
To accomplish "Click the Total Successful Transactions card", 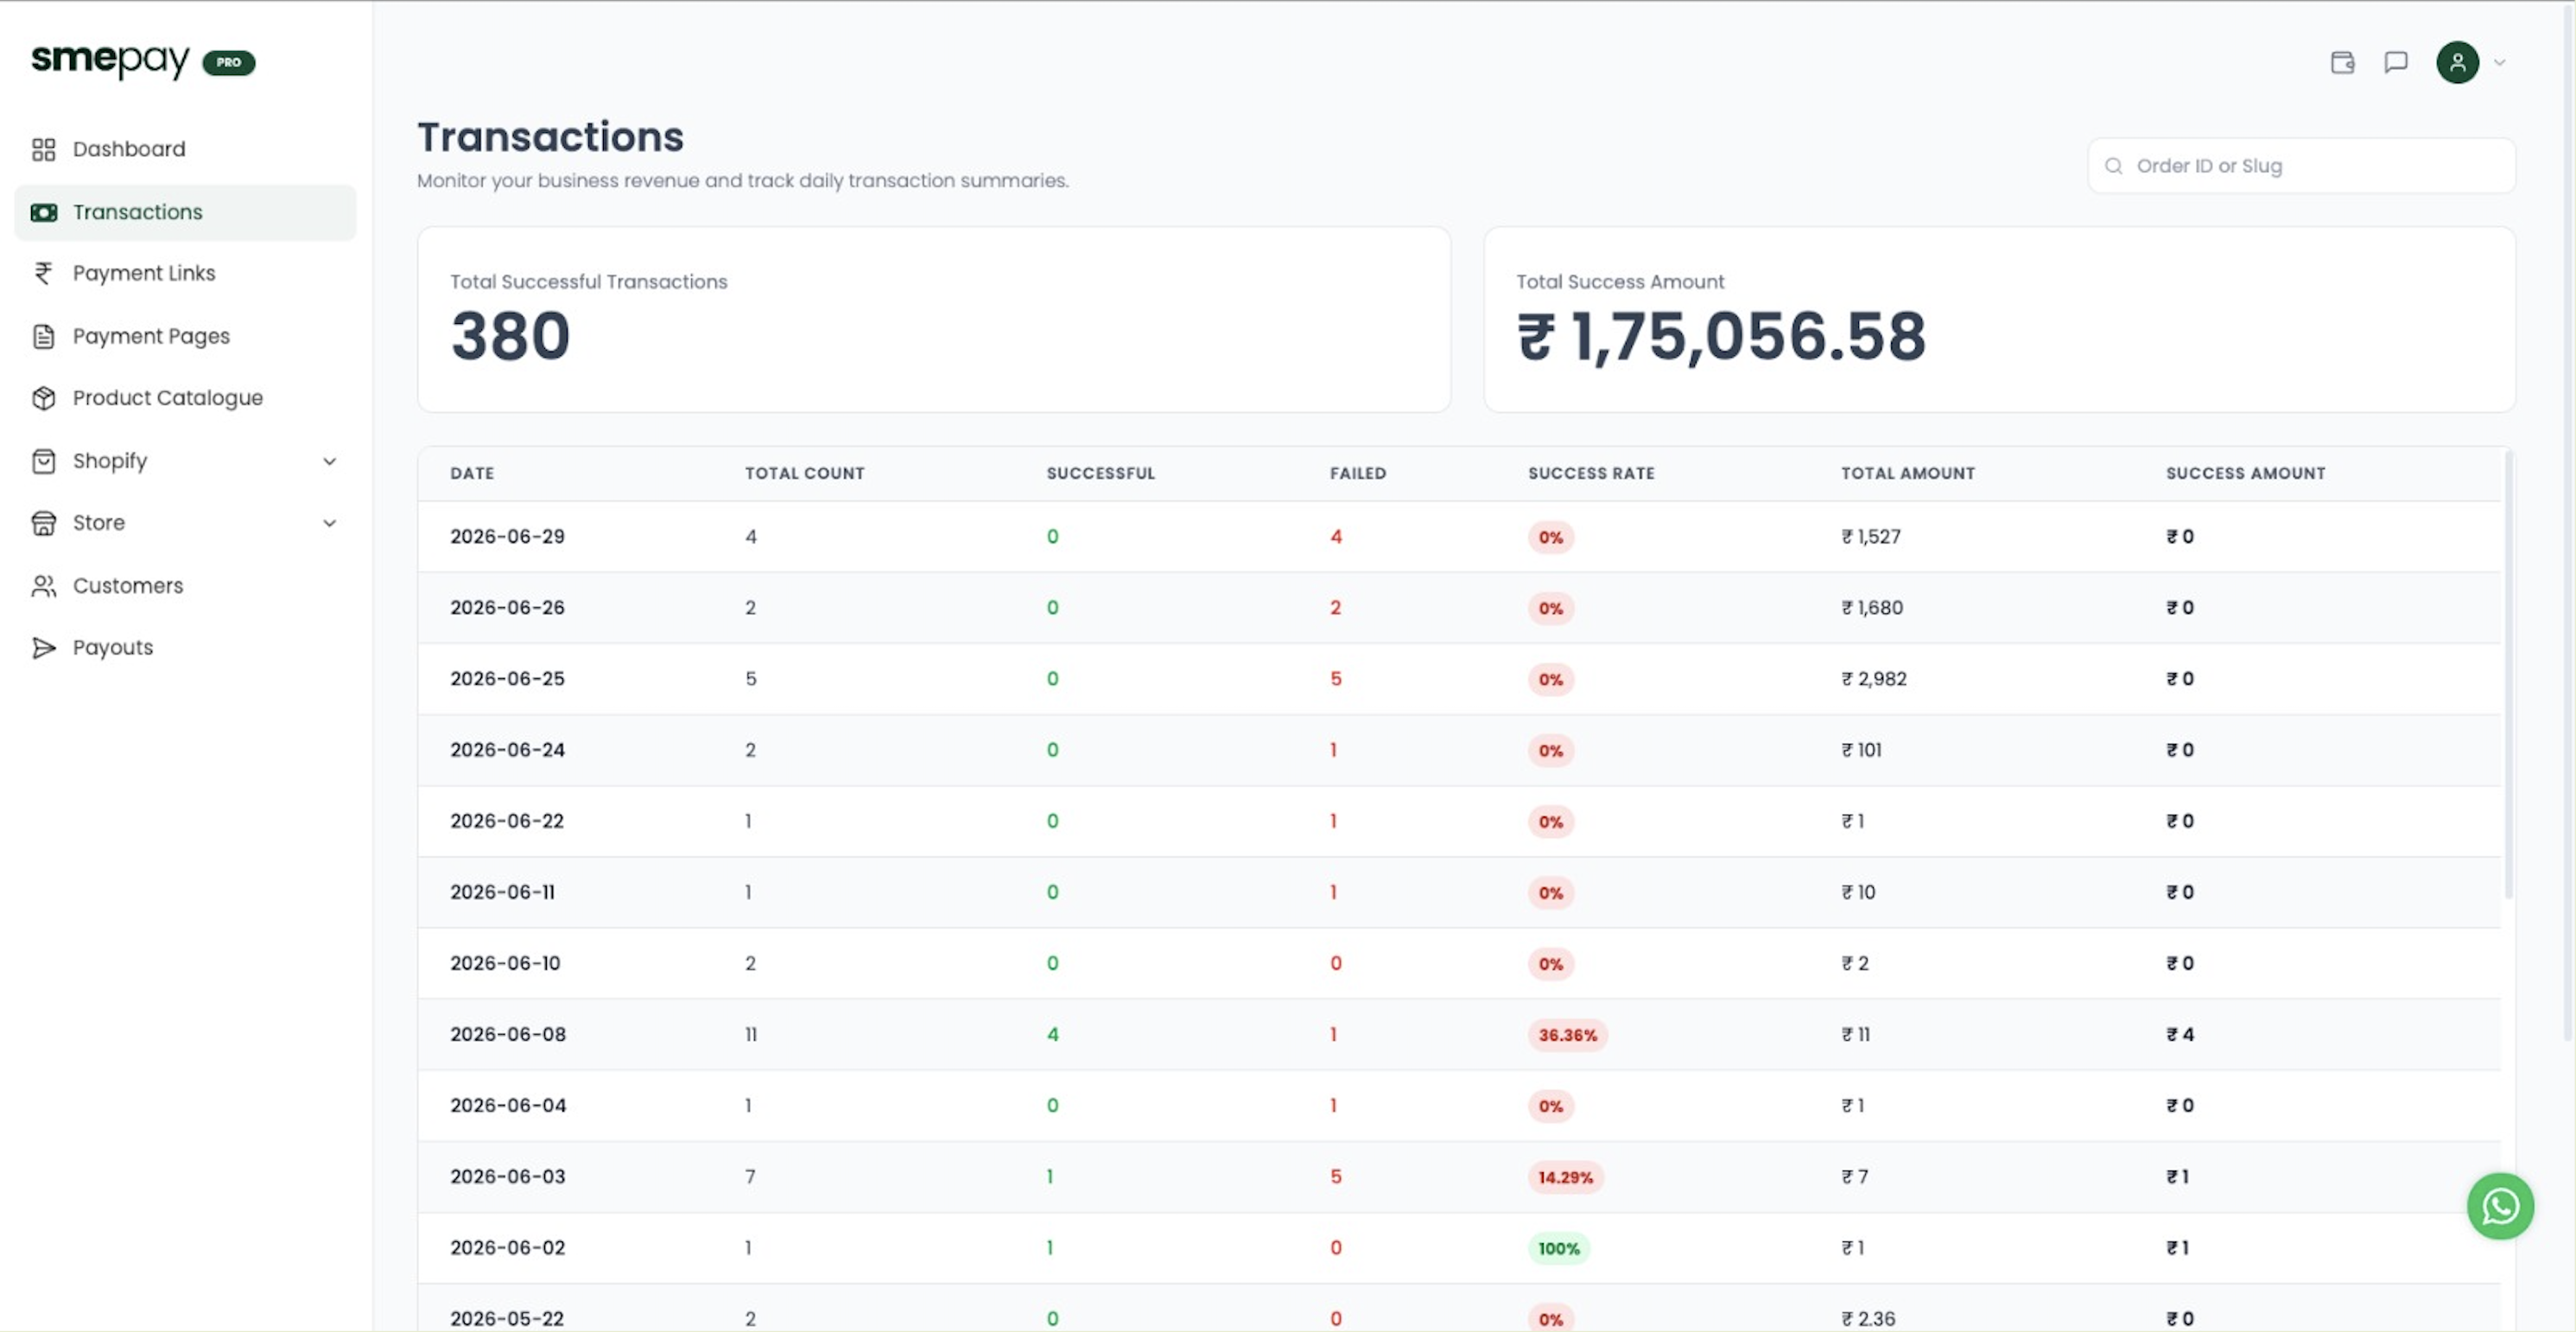I will (x=933, y=319).
